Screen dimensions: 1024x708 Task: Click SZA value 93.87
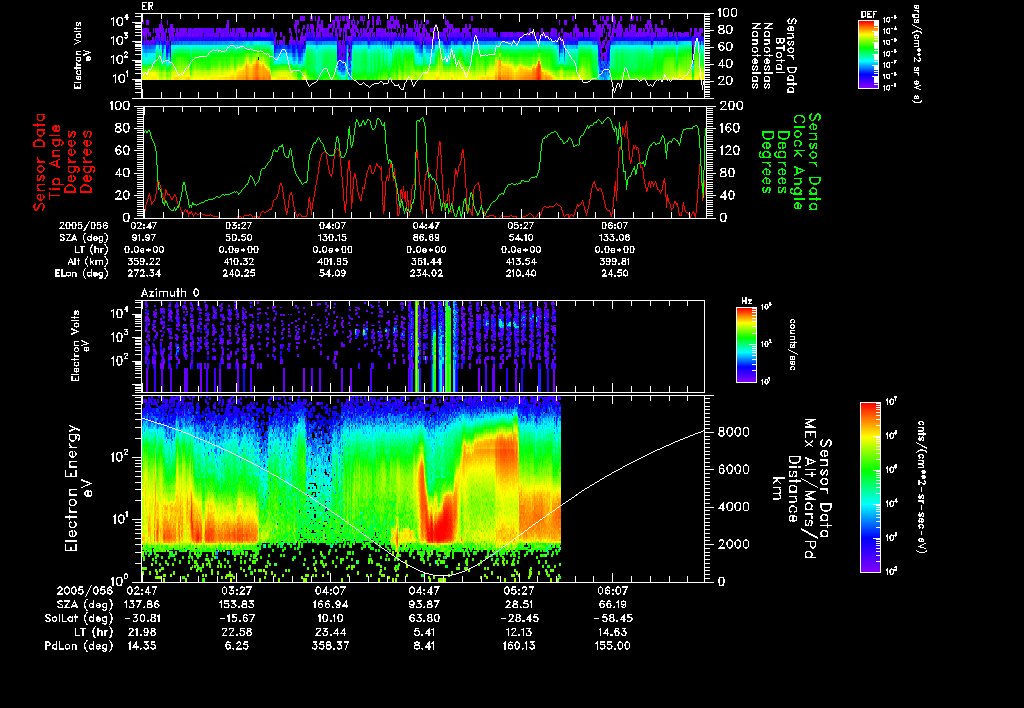click(424, 604)
